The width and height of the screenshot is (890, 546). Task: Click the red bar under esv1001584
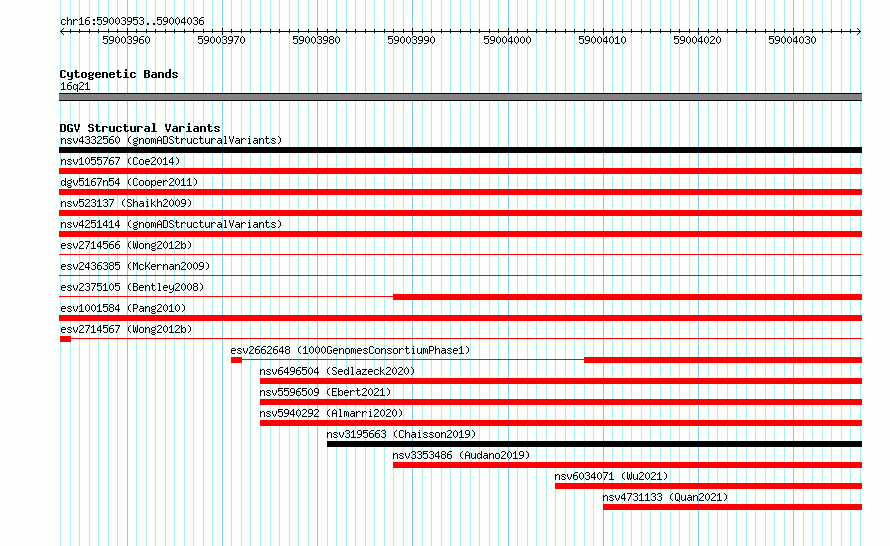(x=460, y=318)
